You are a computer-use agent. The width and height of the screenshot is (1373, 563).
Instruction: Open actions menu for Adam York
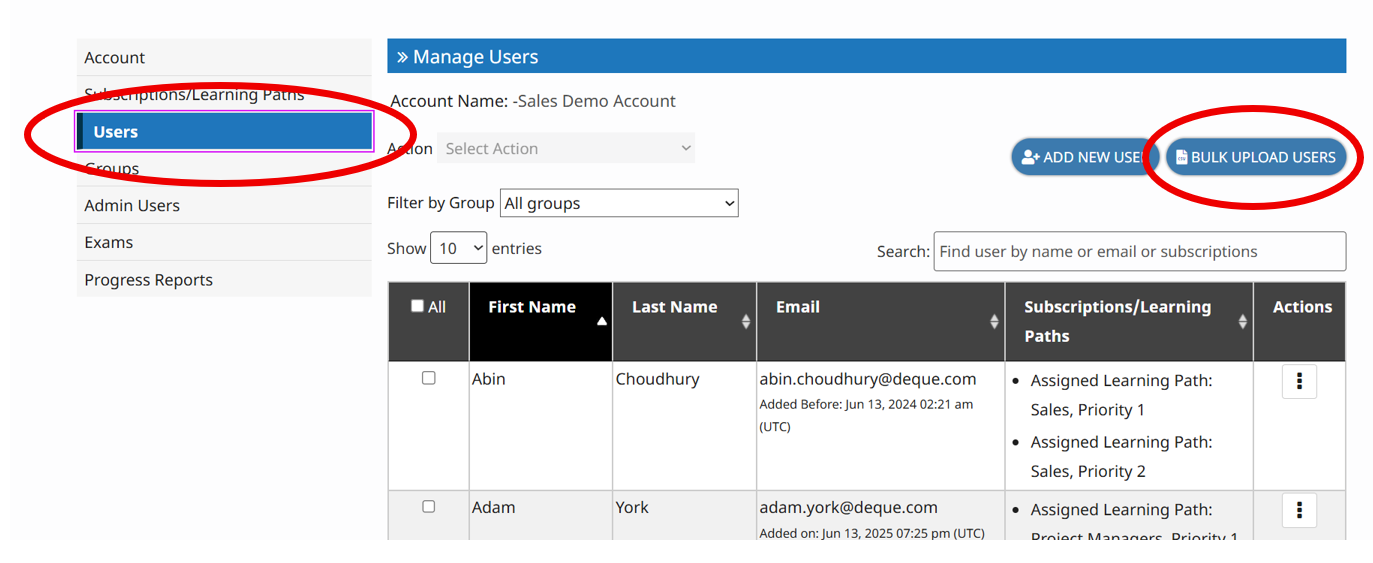point(1299,510)
